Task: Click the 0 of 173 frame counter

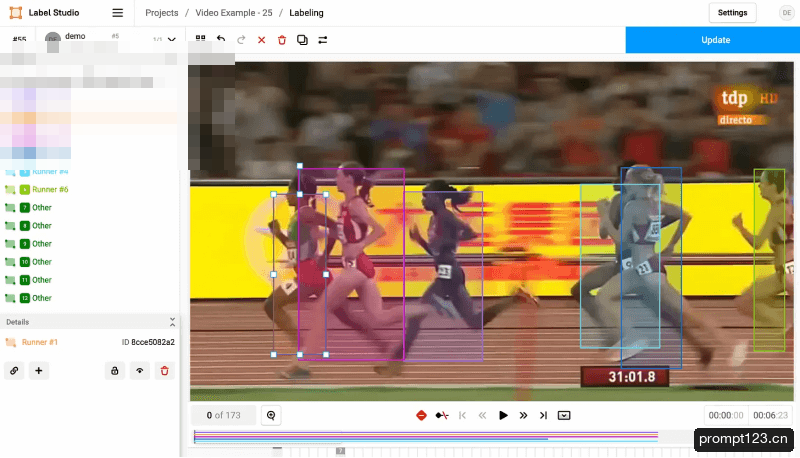Action: 223,415
